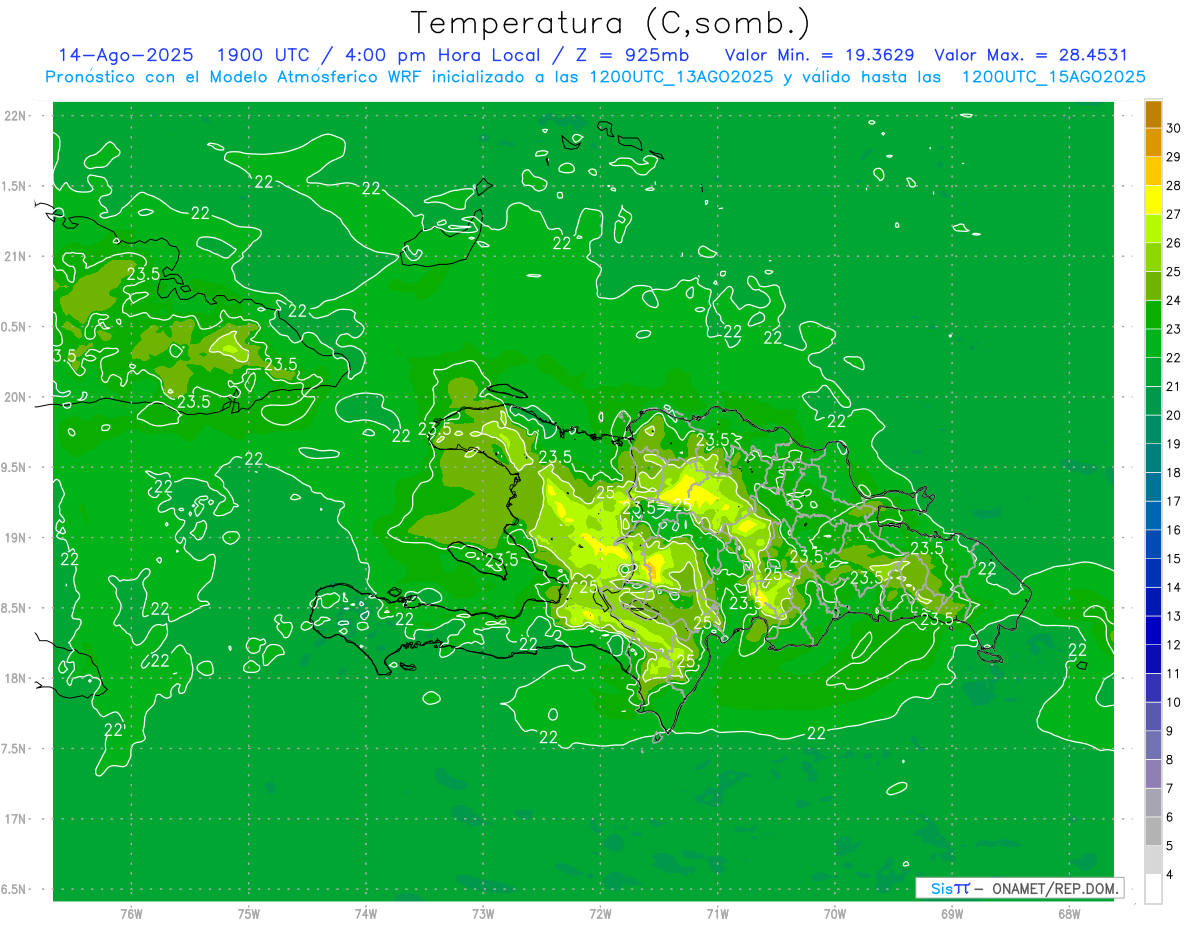Click the "4" color scale value
Image resolution: width=1200 pixels, height=927 pixels.
pyautogui.click(x=1171, y=875)
